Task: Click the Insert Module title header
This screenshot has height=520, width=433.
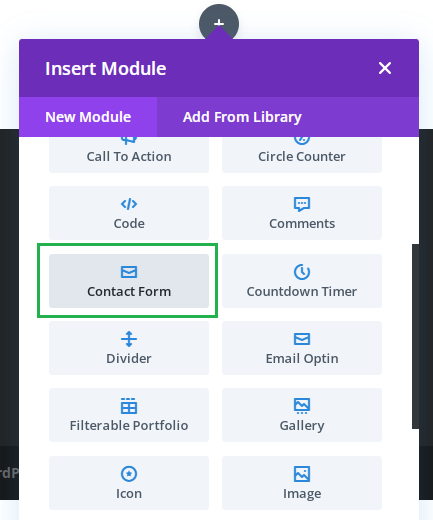Action: (x=106, y=69)
